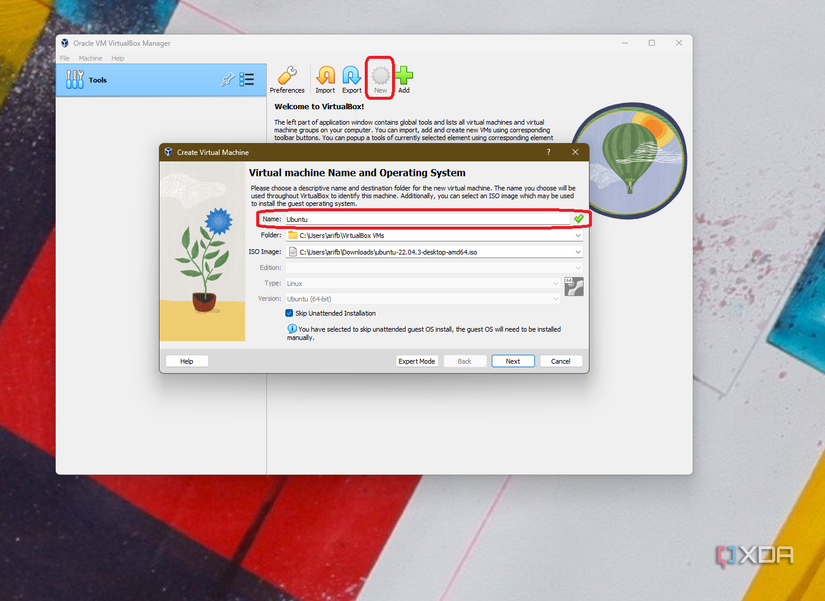Switch to Expert Mode
The height and width of the screenshot is (601, 825).
[417, 361]
